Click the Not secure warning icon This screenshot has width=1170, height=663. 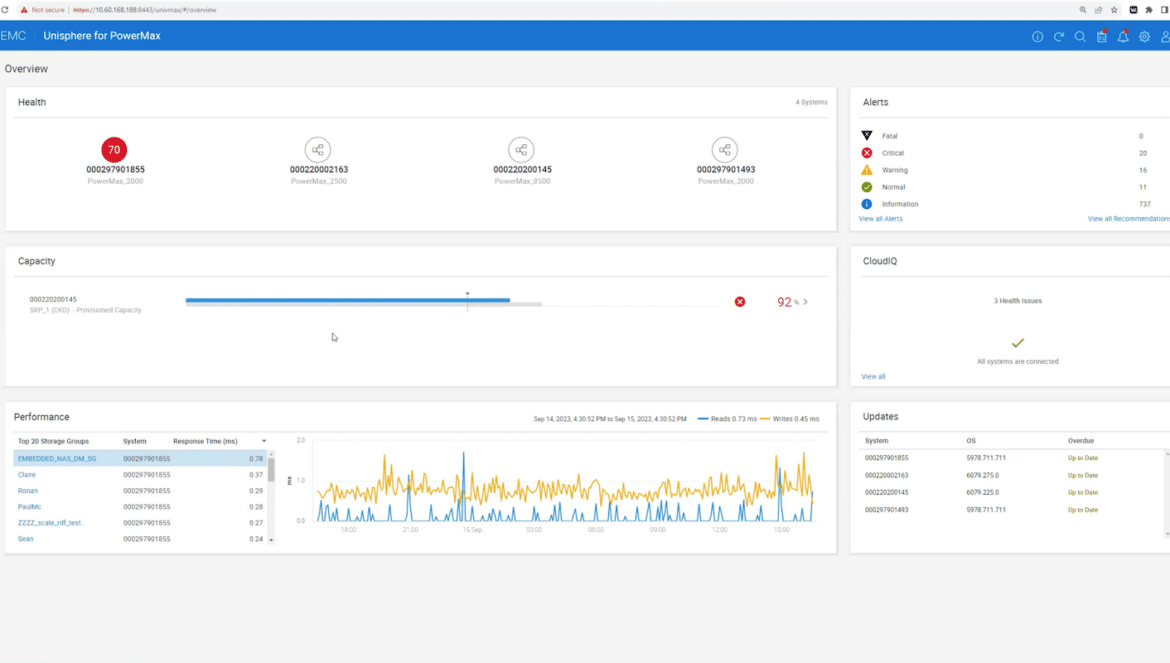click(x=24, y=10)
